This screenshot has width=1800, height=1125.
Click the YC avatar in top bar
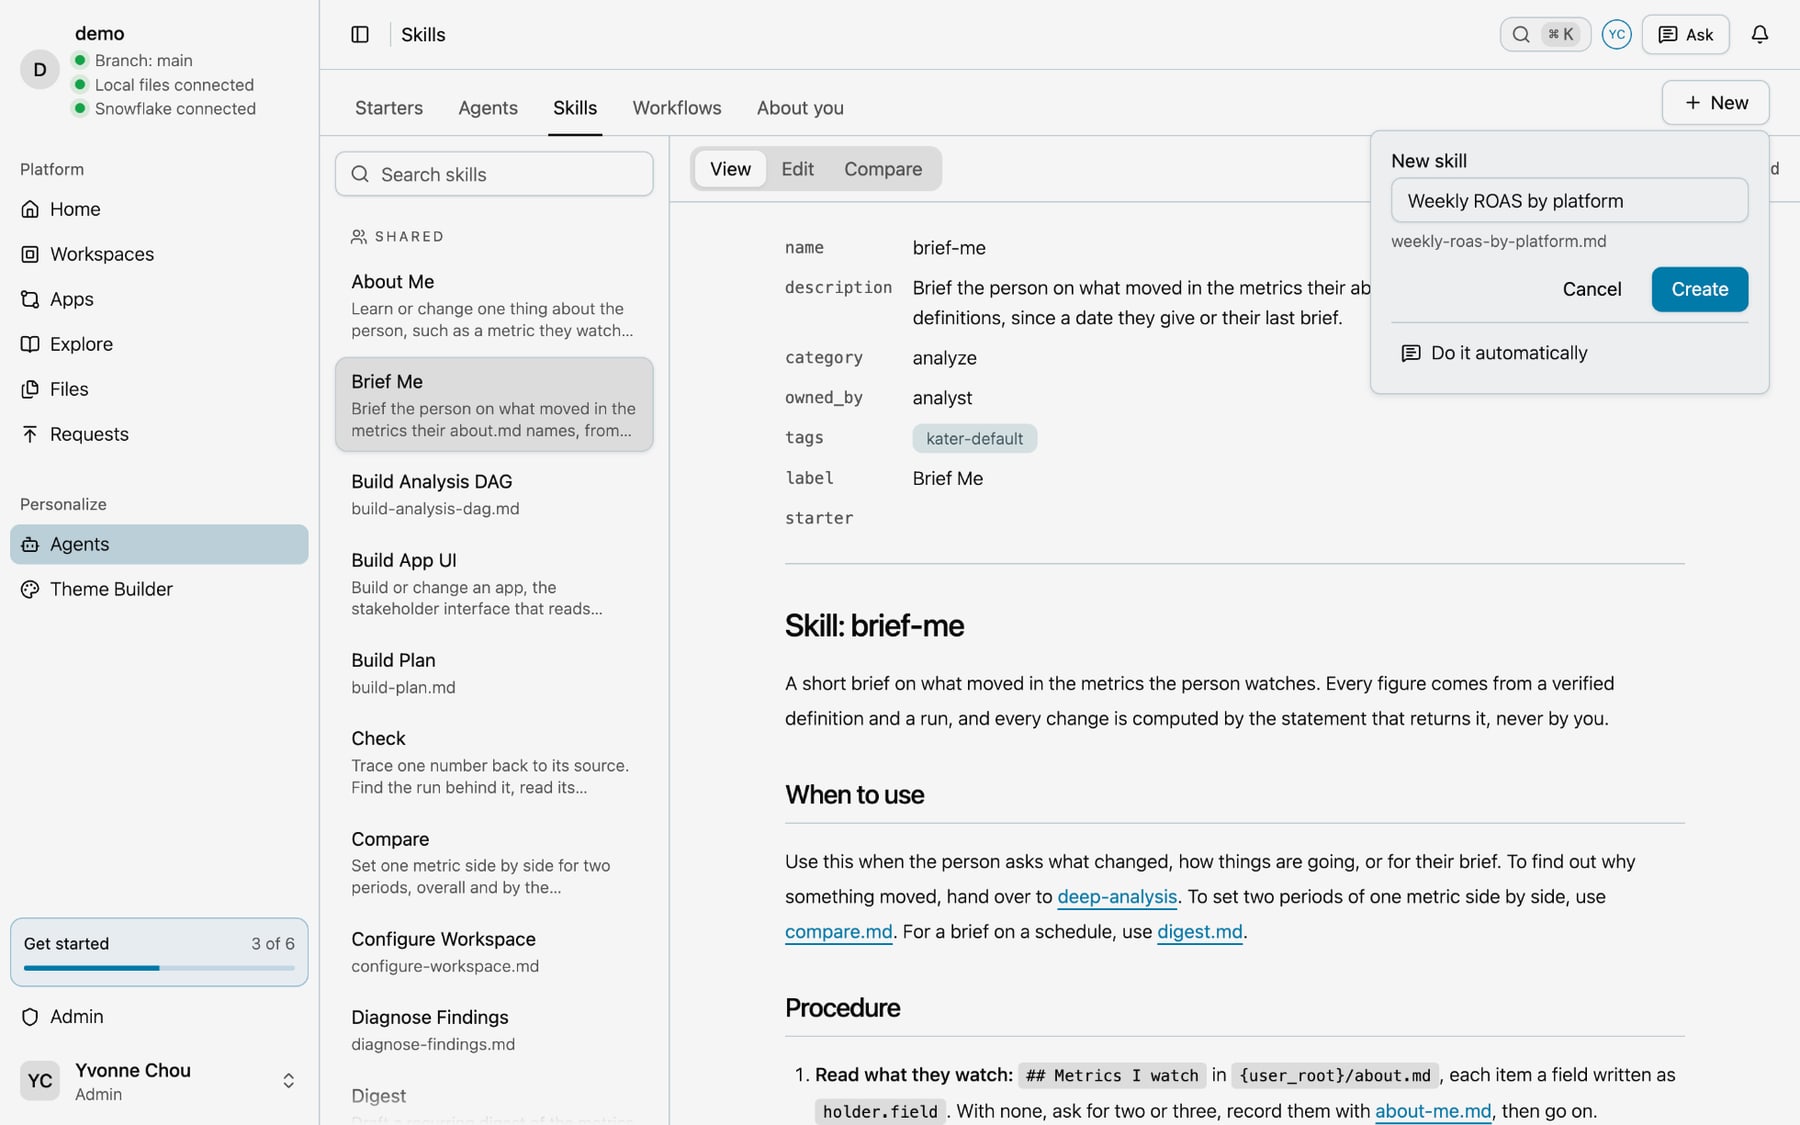click(x=1616, y=34)
